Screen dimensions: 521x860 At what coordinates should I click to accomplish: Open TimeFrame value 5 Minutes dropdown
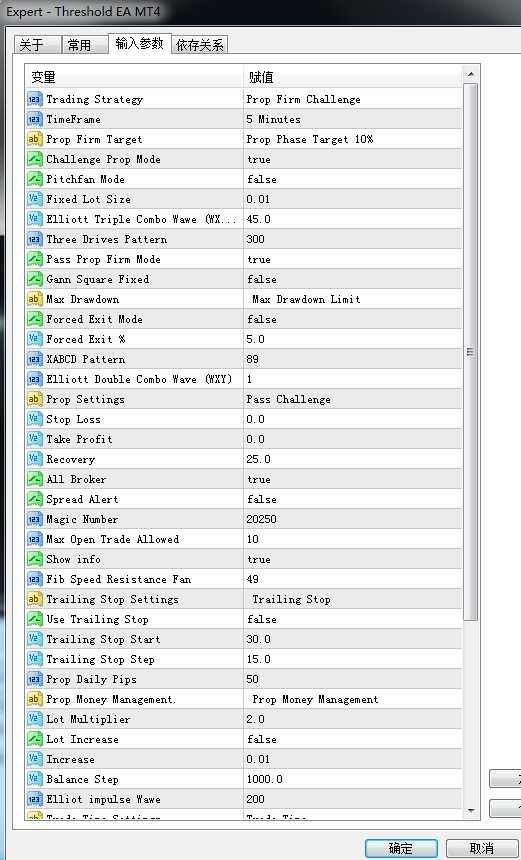353,119
